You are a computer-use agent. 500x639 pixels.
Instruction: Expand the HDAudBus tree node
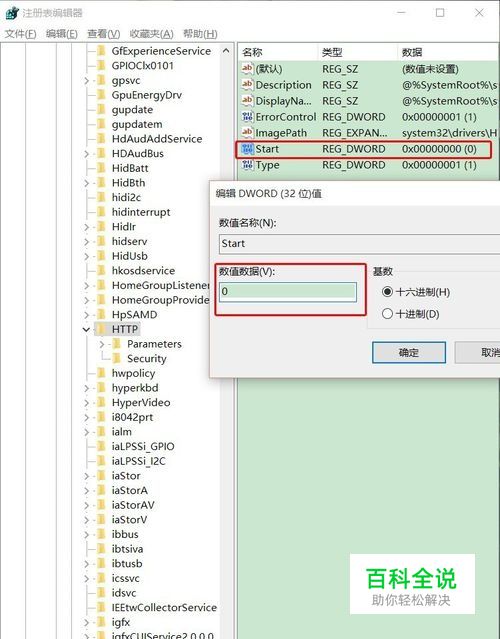pos(86,154)
